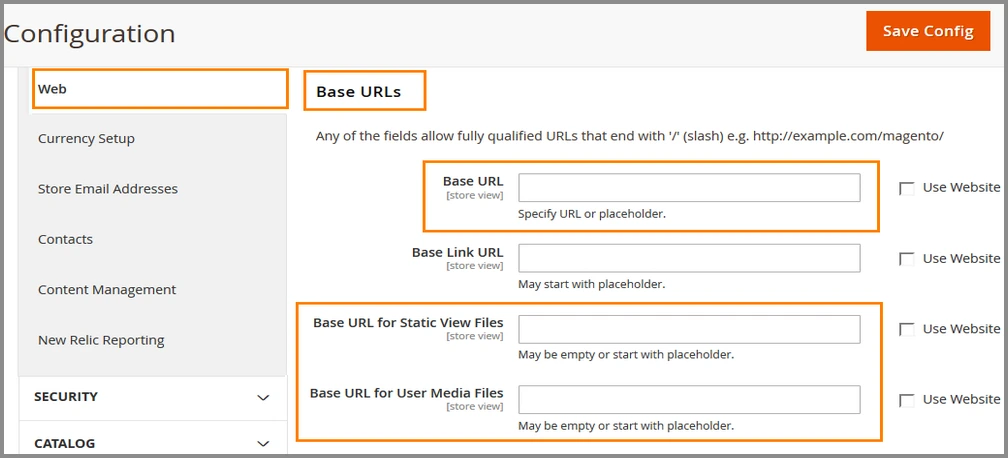1008x458 pixels.
Task: Click Base URL for Static View Files field
Action: click(x=689, y=329)
